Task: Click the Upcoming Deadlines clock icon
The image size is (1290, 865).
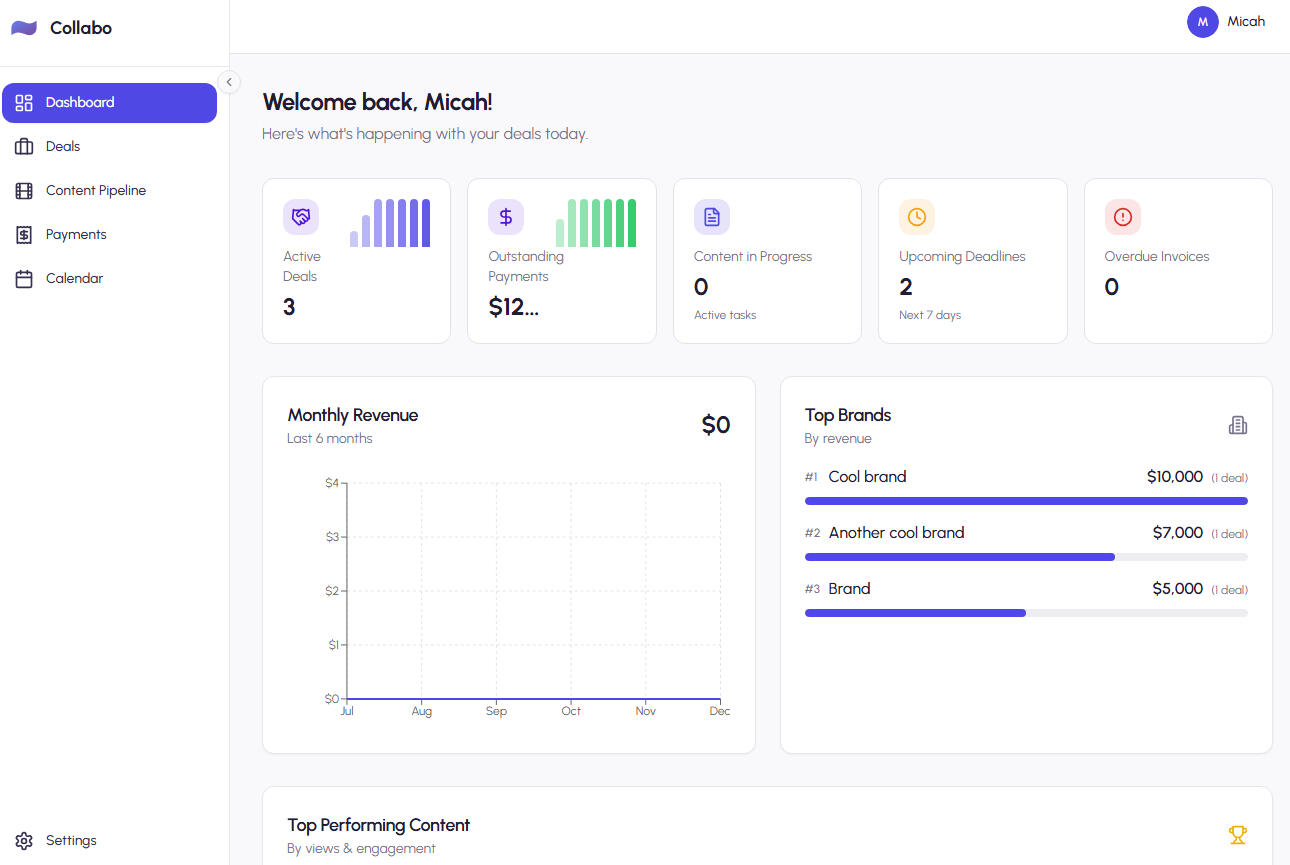Action: click(916, 217)
